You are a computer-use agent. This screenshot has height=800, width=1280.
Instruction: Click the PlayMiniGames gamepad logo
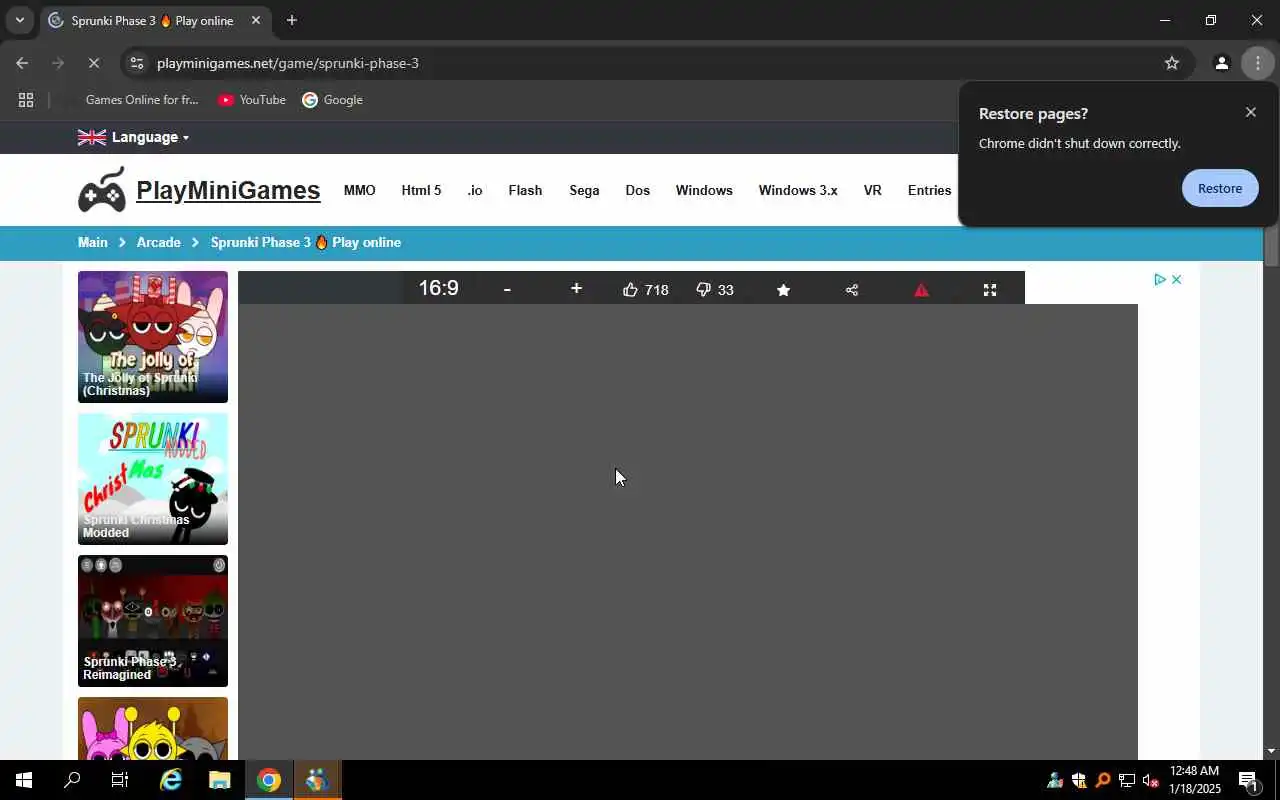pyautogui.click(x=102, y=189)
